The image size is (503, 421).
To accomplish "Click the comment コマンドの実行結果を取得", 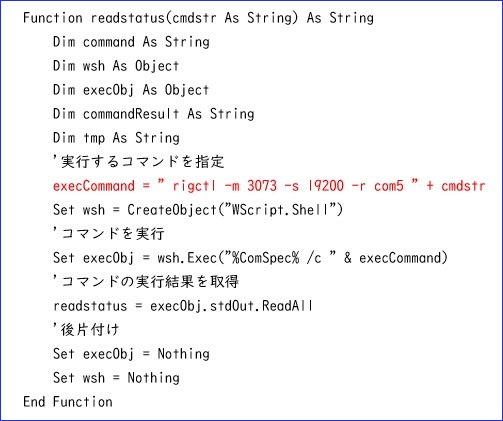I will [x=146, y=282].
